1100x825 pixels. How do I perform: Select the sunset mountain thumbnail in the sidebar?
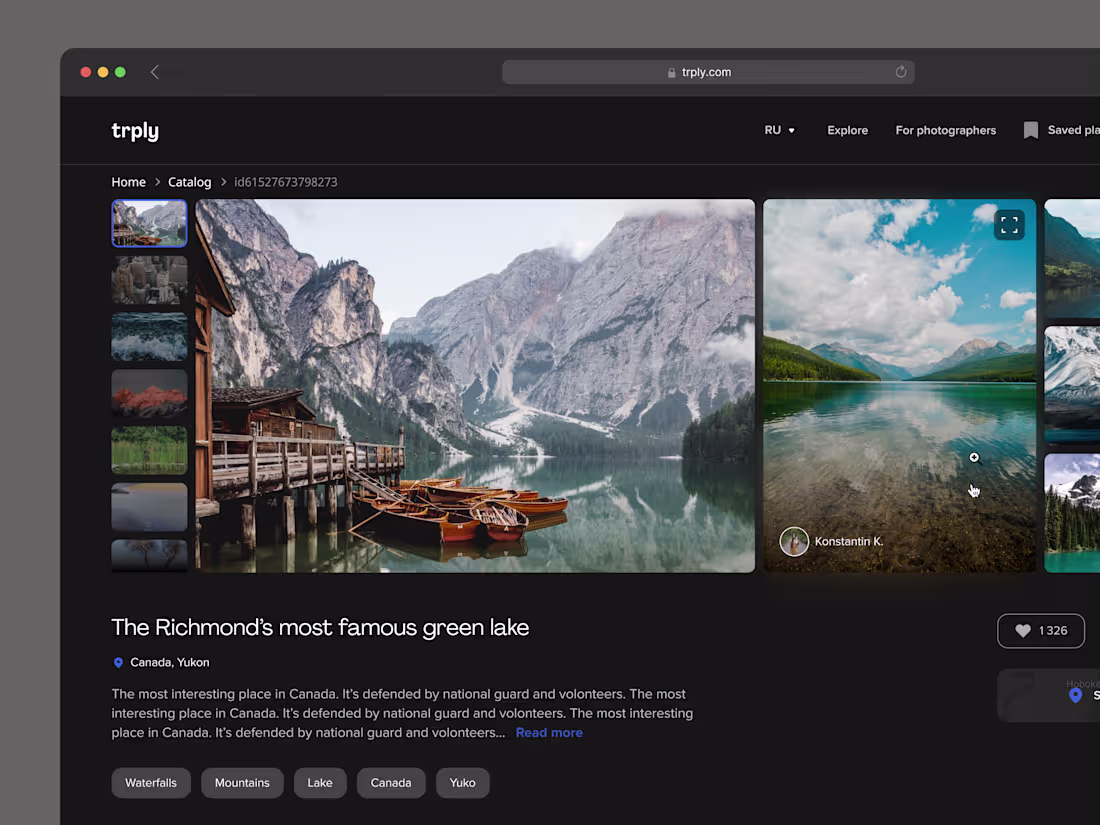[x=149, y=393]
